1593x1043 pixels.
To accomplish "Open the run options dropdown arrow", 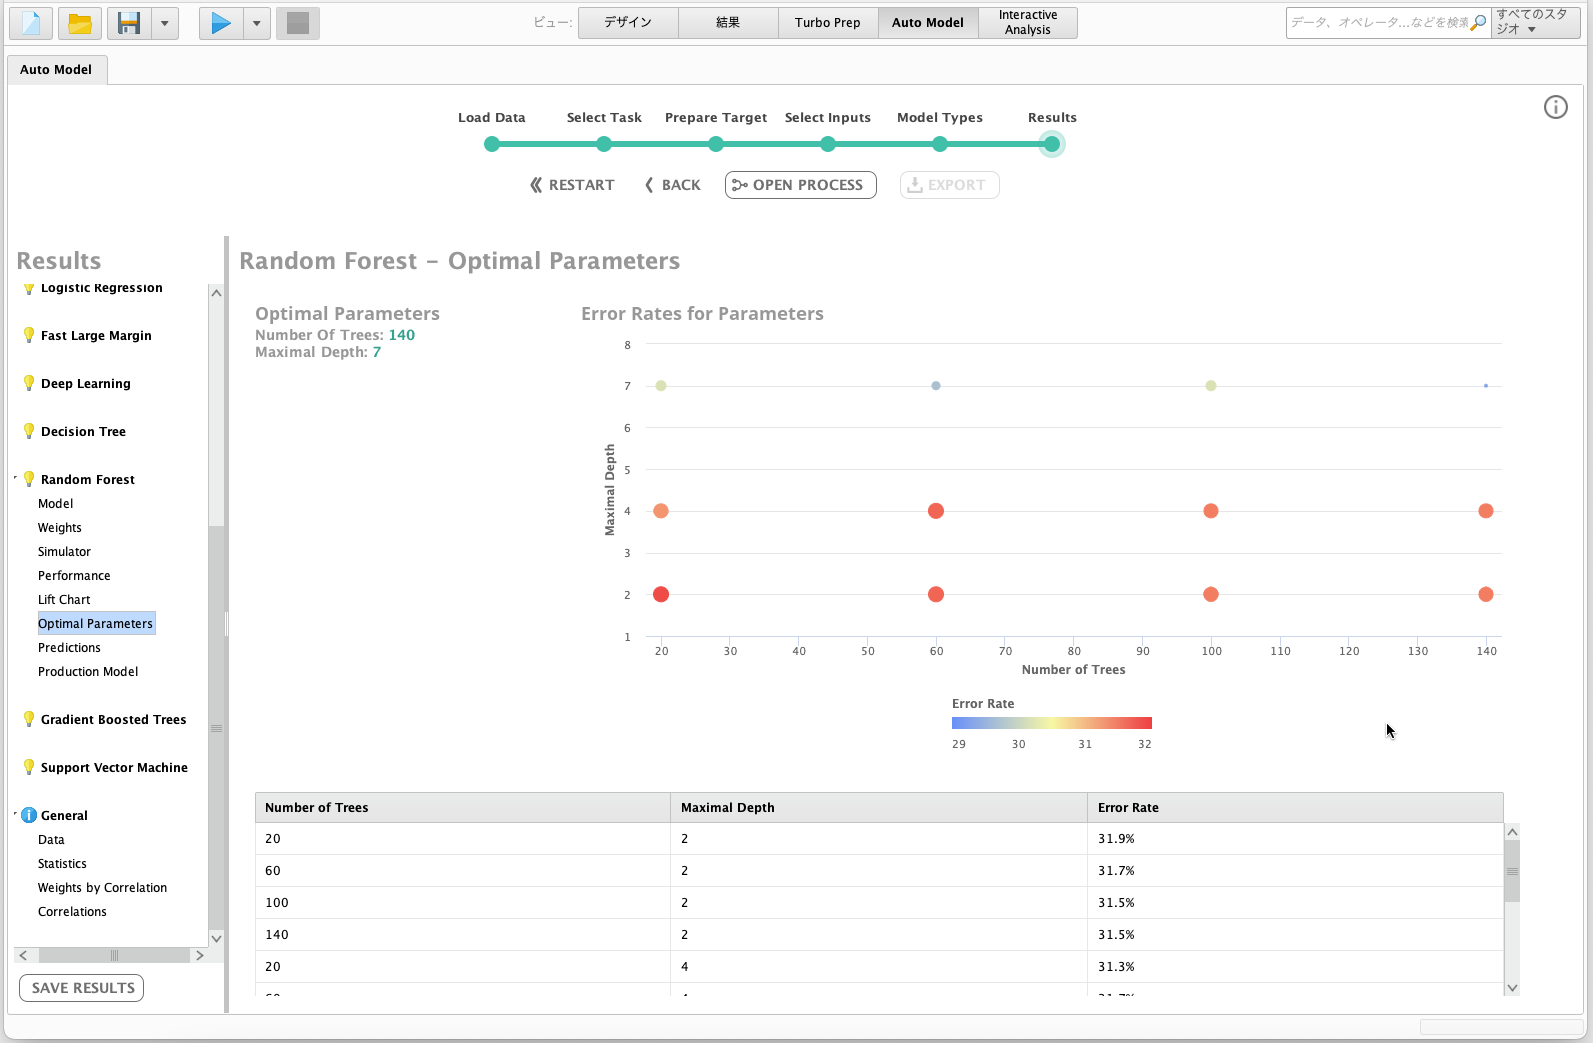I will click(x=257, y=23).
